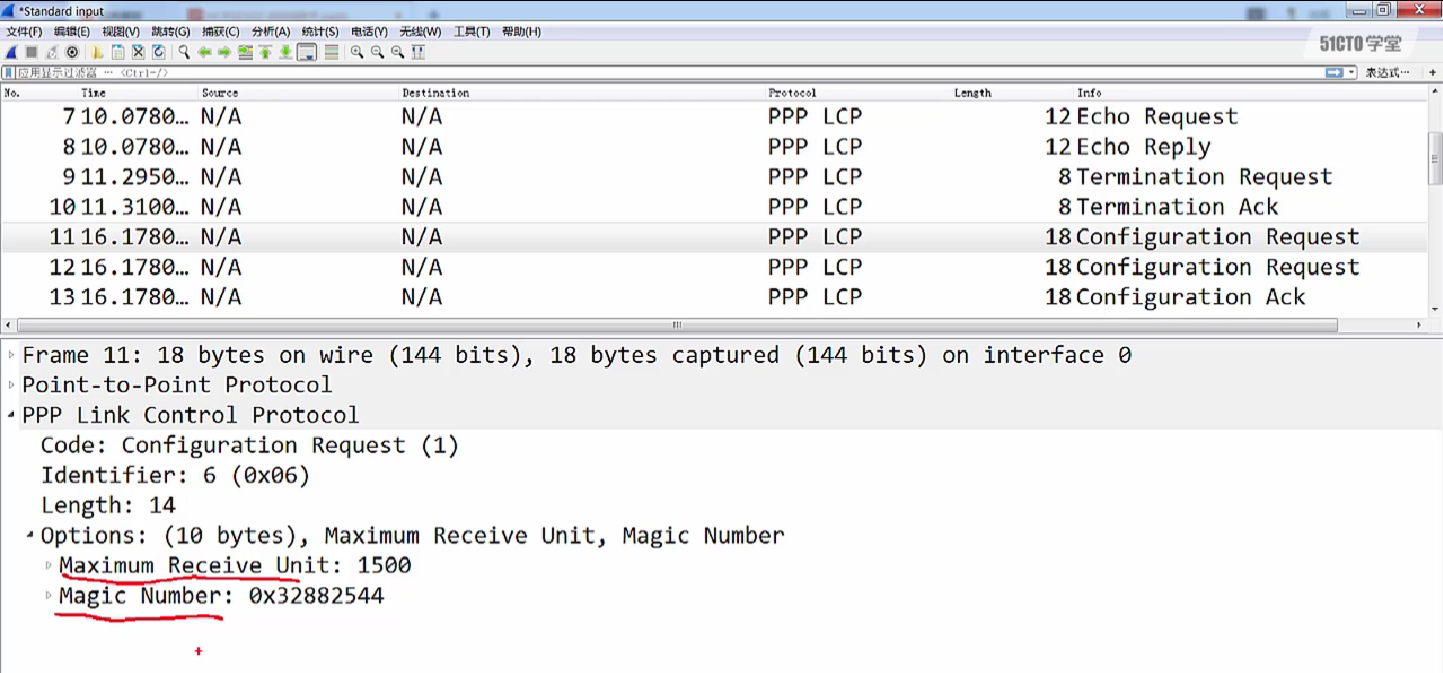
Task: Open the capture options dialog
Action: [x=72, y=52]
